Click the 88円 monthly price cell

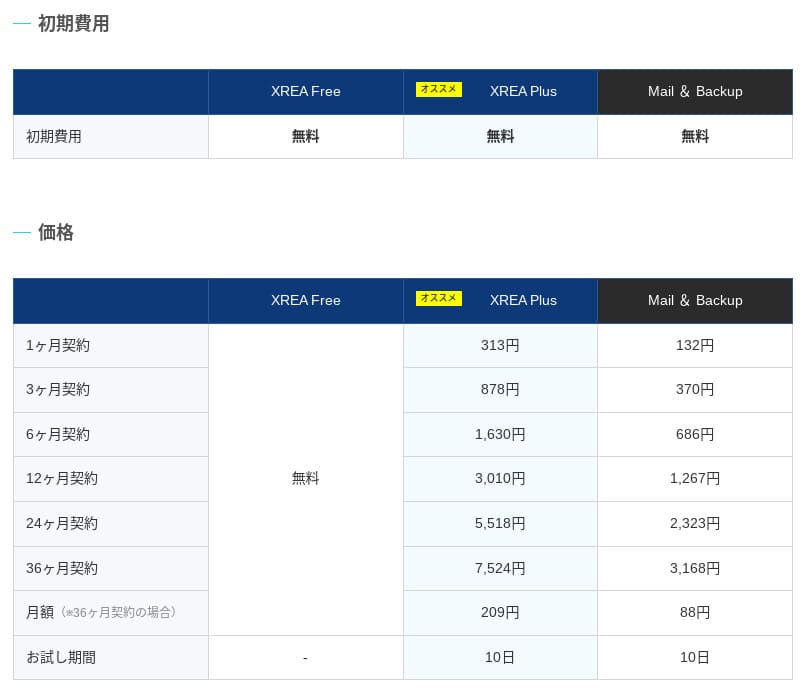pyautogui.click(x=694, y=612)
